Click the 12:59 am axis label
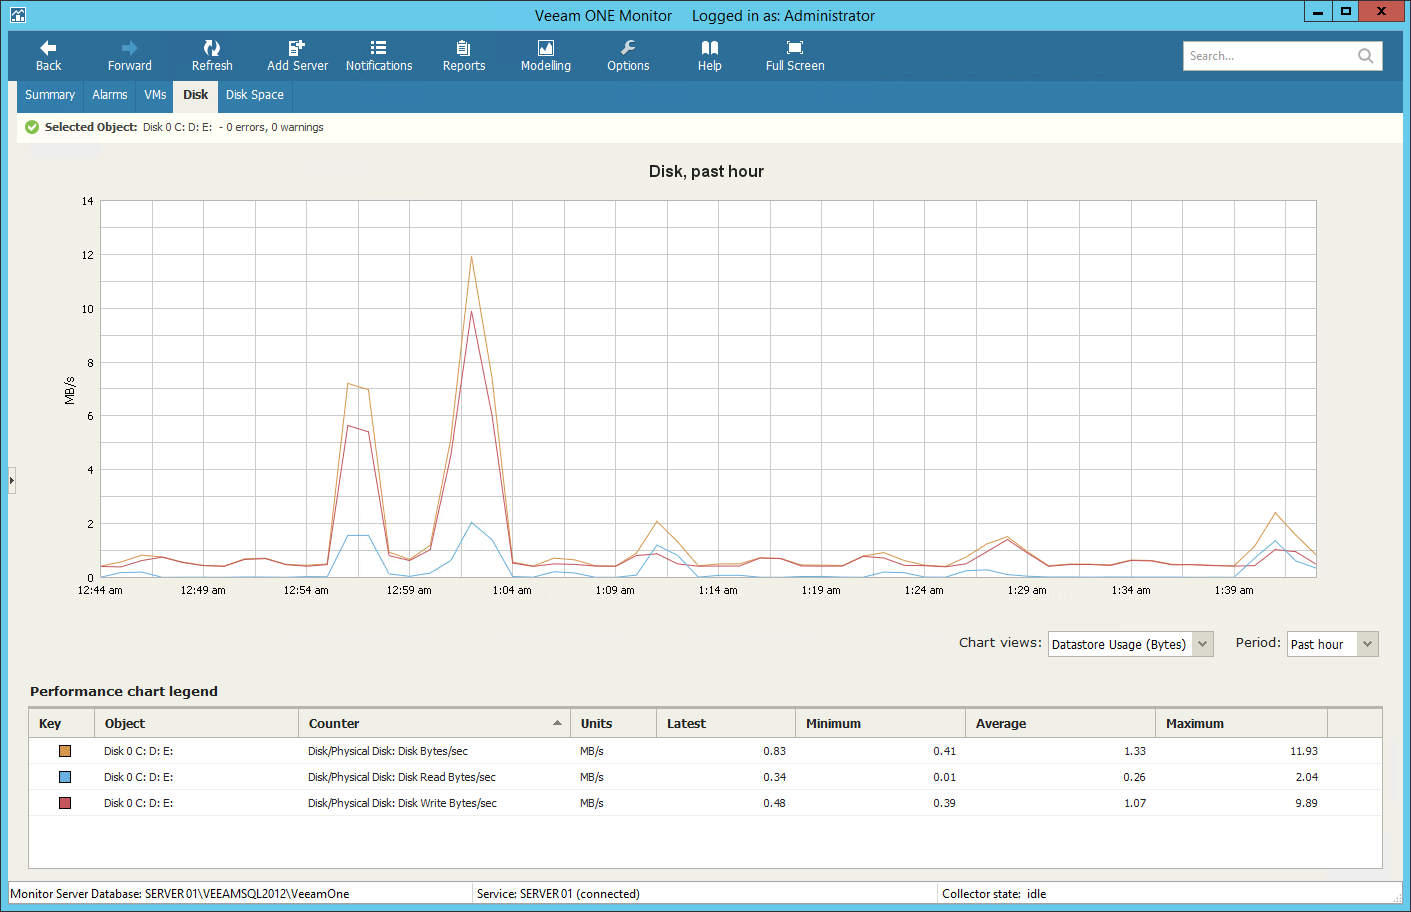This screenshot has width=1411, height=912. [x=409, y=590]
